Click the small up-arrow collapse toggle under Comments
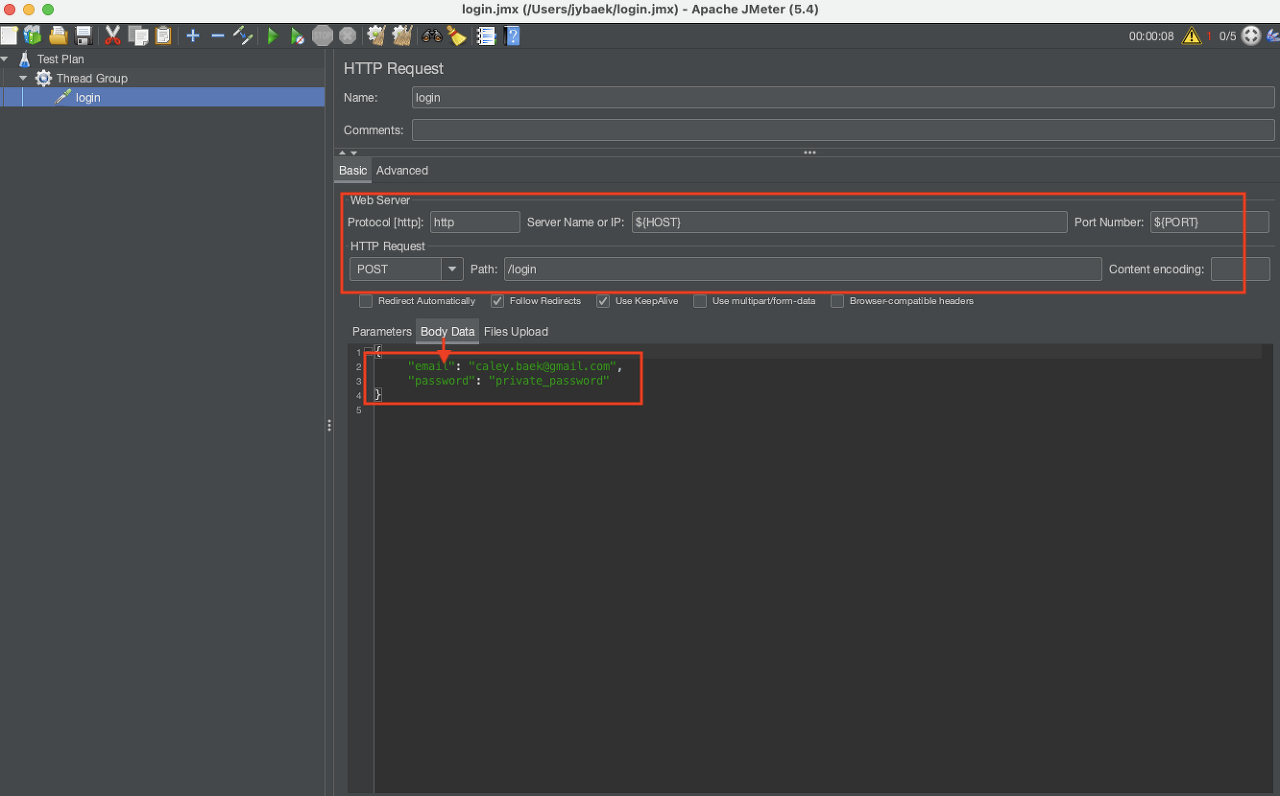 click(342, 153)
